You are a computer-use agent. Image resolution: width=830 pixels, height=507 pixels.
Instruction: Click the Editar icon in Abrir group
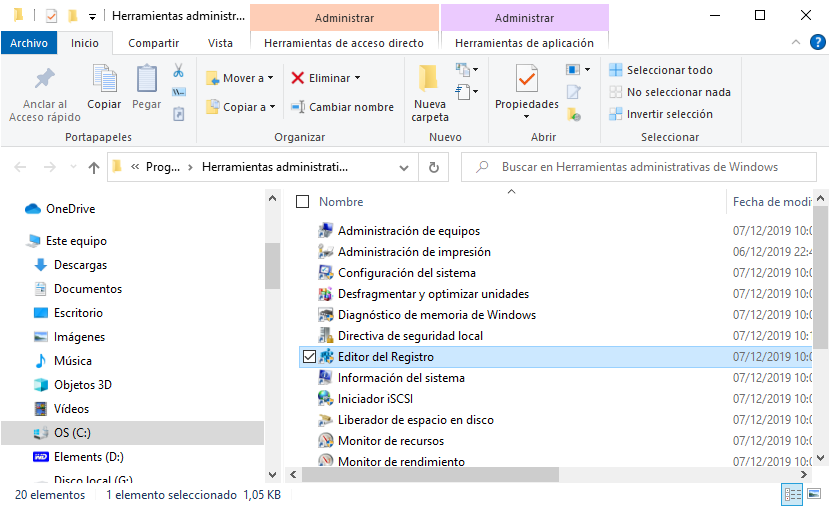[x=574, y=92]
